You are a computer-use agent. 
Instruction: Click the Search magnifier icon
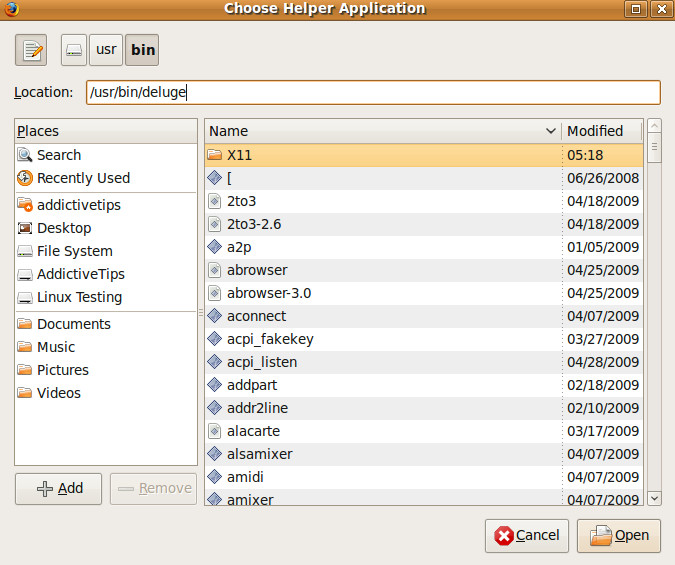point(25,155)
